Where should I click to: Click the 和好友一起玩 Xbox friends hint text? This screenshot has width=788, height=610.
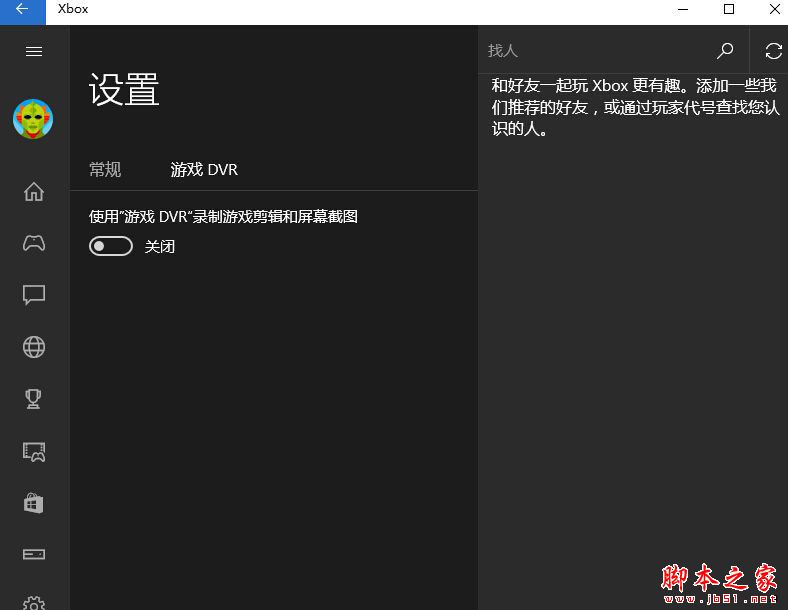click(635, 107)
